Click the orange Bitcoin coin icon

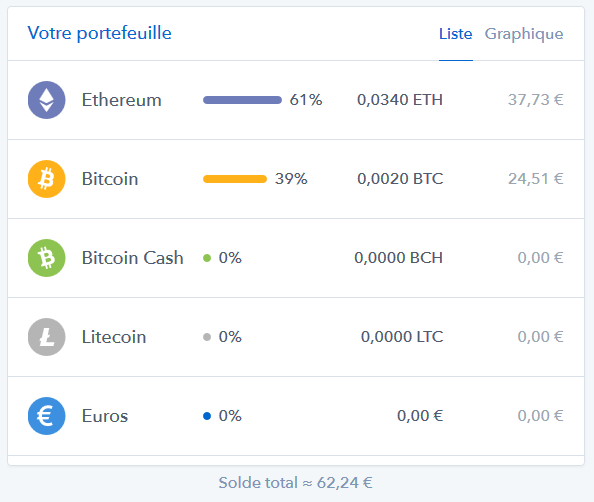47,179
